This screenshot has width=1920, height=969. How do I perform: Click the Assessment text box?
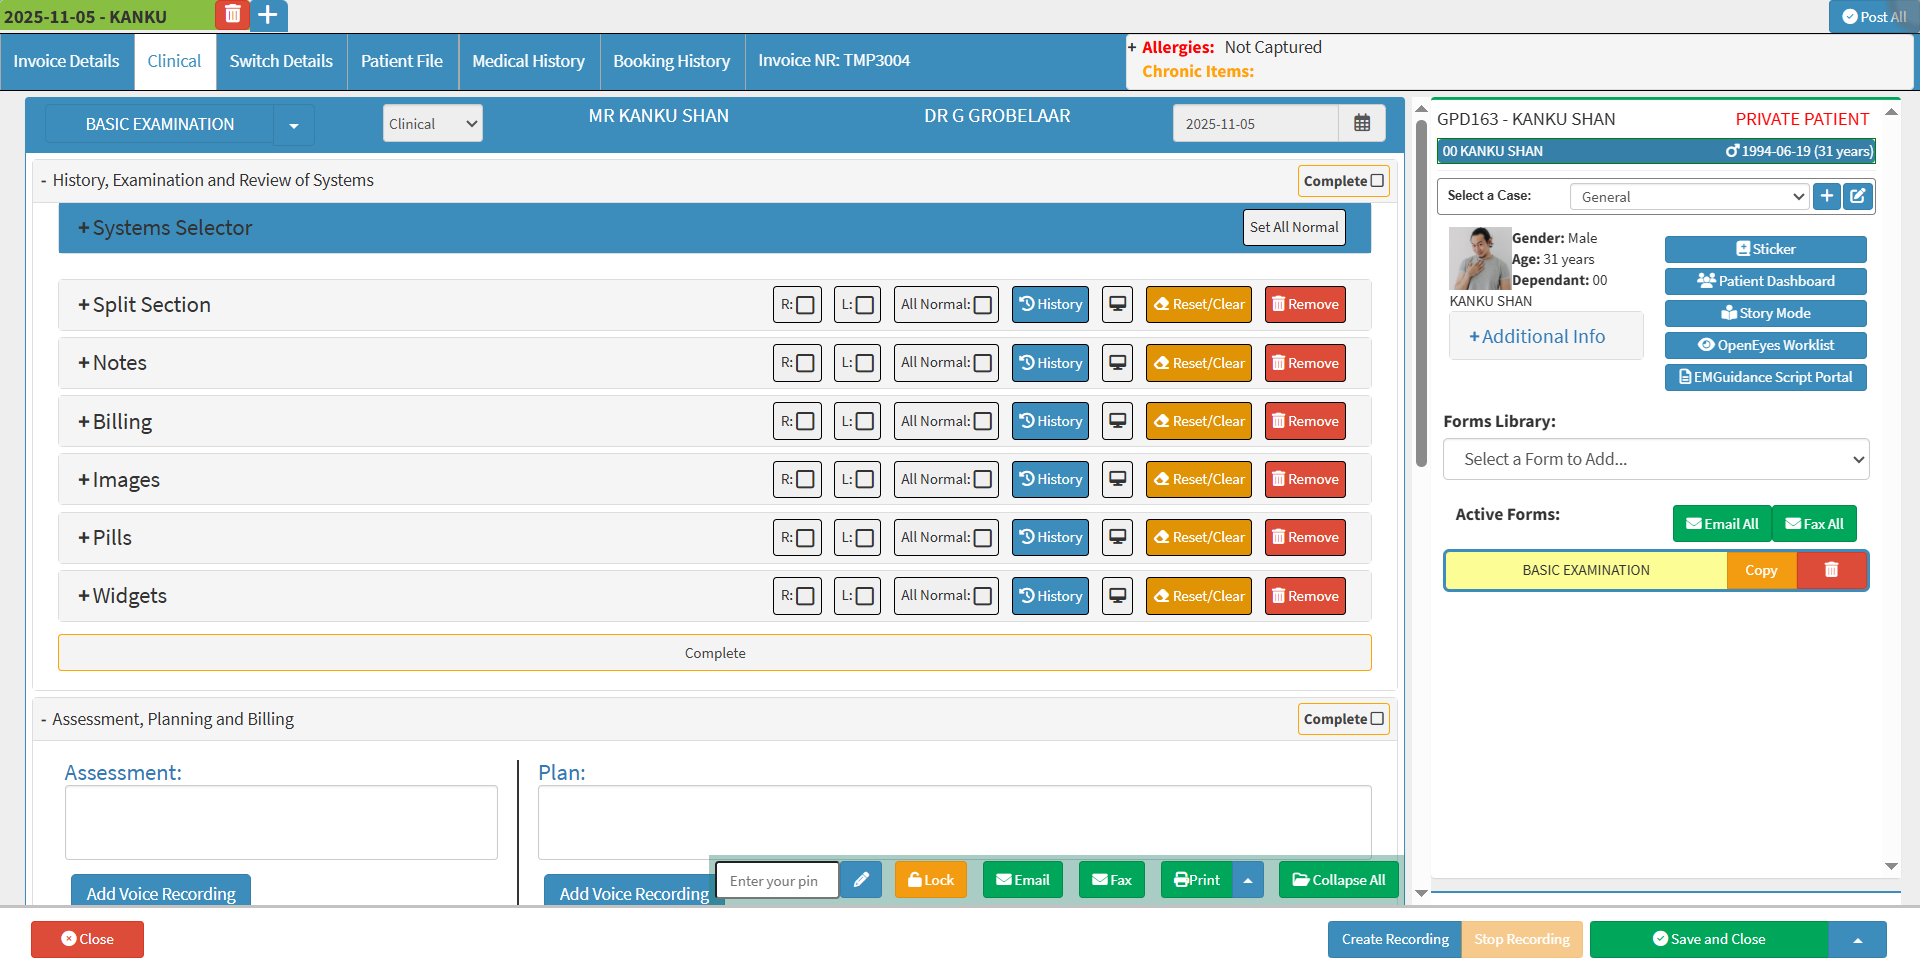(281, 822)
